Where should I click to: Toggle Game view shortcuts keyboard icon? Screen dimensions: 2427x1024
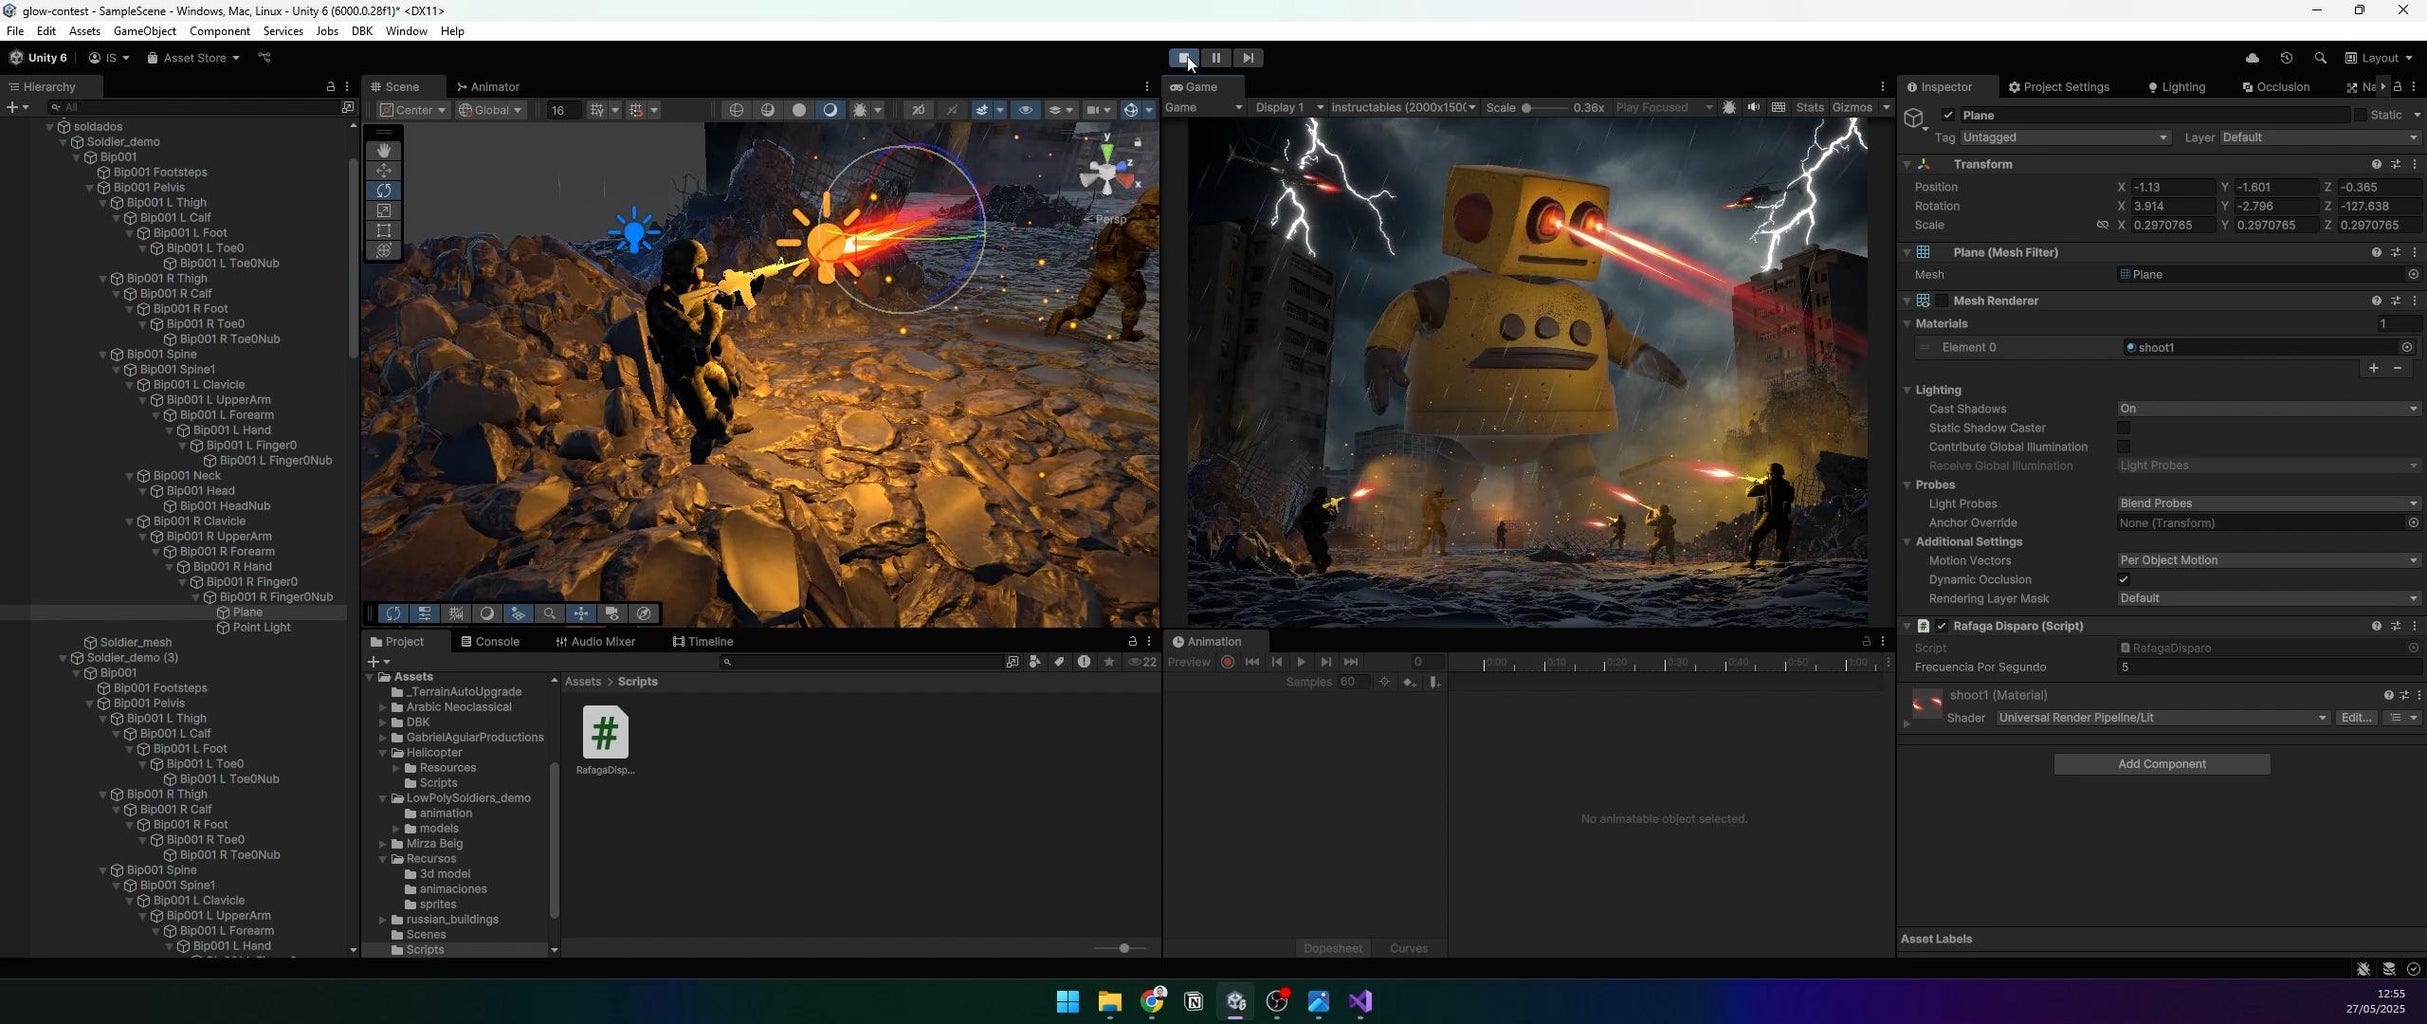pyautogui.click(x=1778, y=107)
